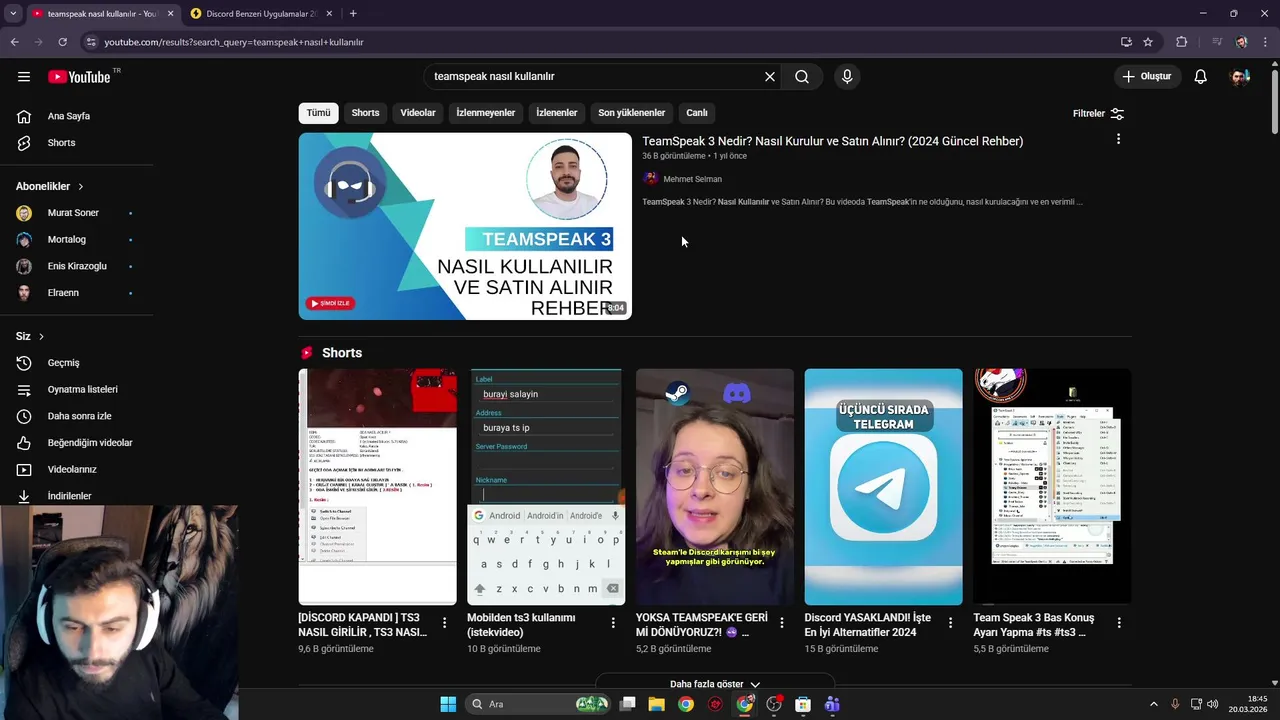
Task: Show hidden system tray icons chevron
Action: coord(1153,704)
